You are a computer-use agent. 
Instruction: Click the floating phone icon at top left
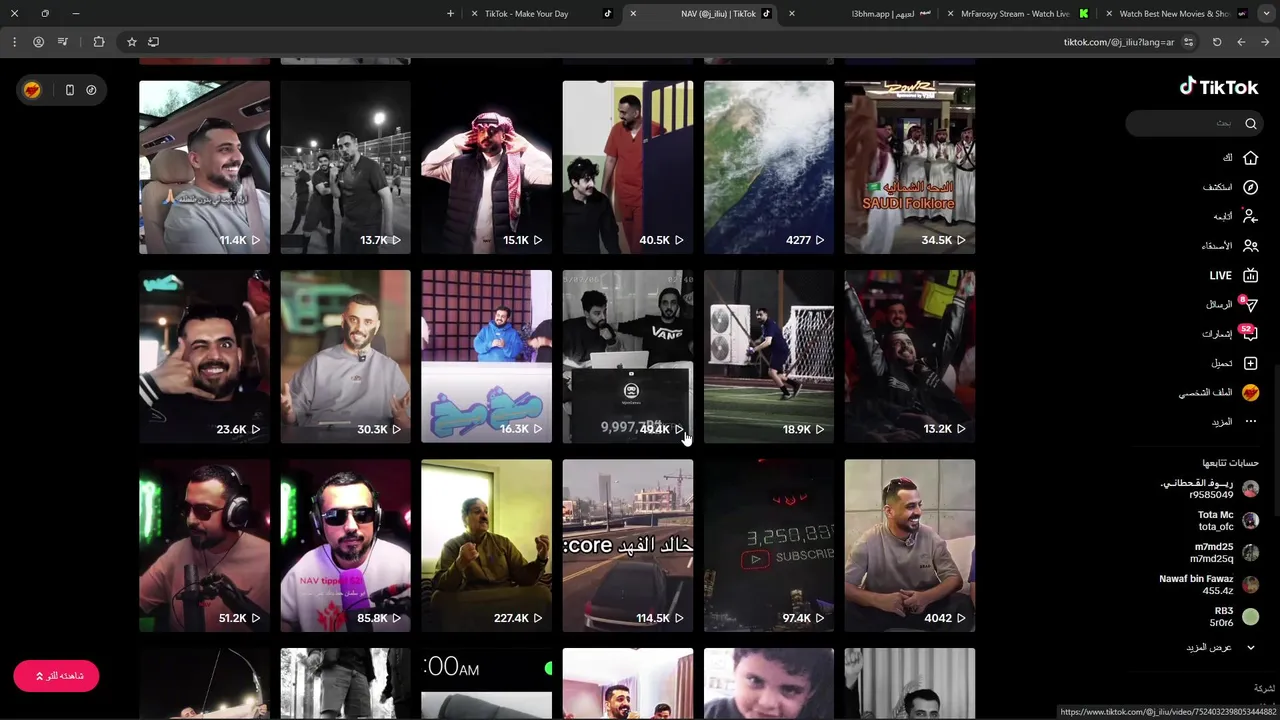tap(69, 90)
